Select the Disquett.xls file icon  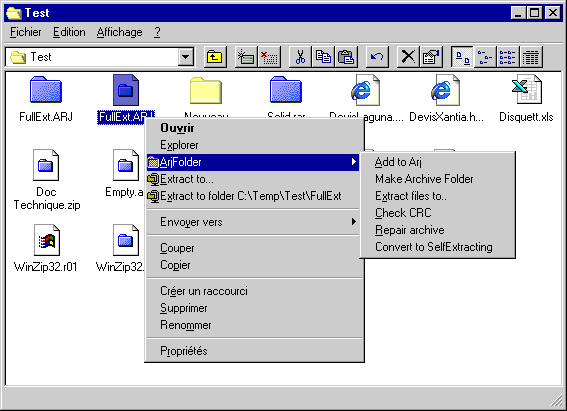(x=526, y=90)
